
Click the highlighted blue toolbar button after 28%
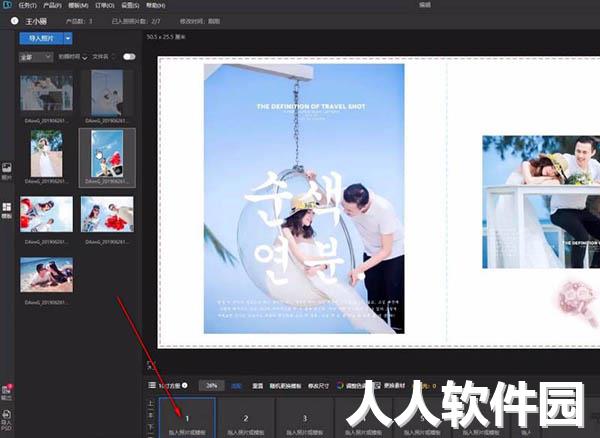(x=237, y=386)
